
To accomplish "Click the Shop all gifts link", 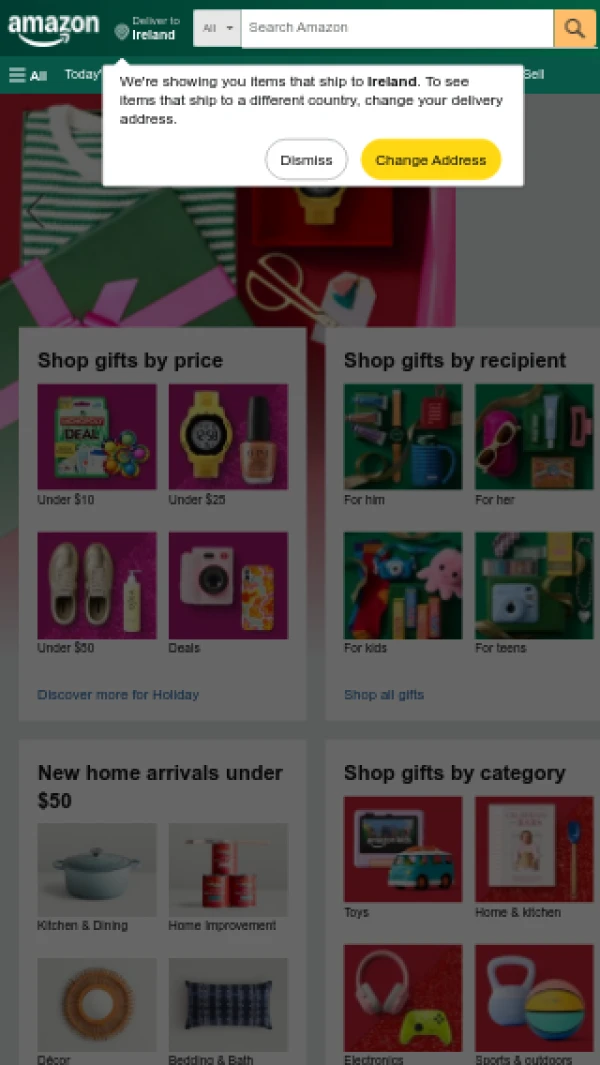I will click(384, 695).
